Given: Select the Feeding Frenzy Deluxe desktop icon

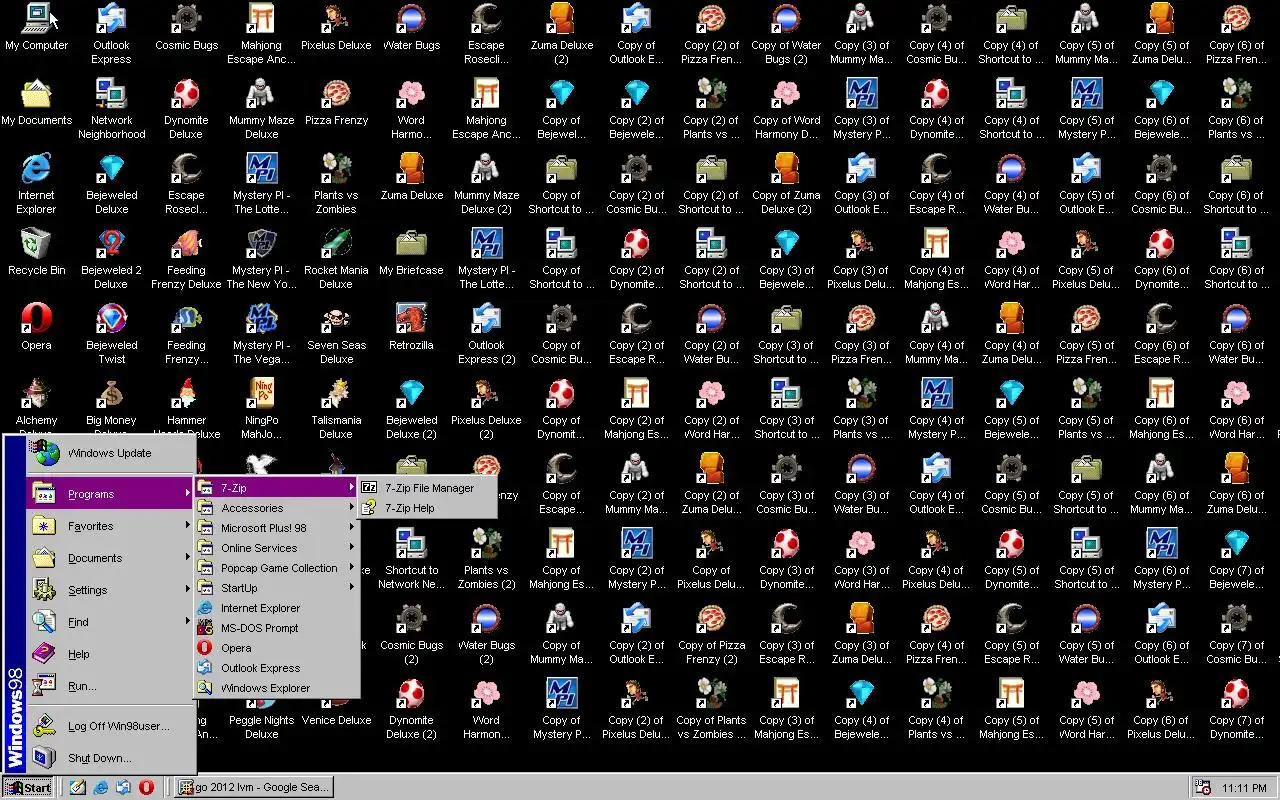Looking at the screenshot, I should (x=186, y=259).
